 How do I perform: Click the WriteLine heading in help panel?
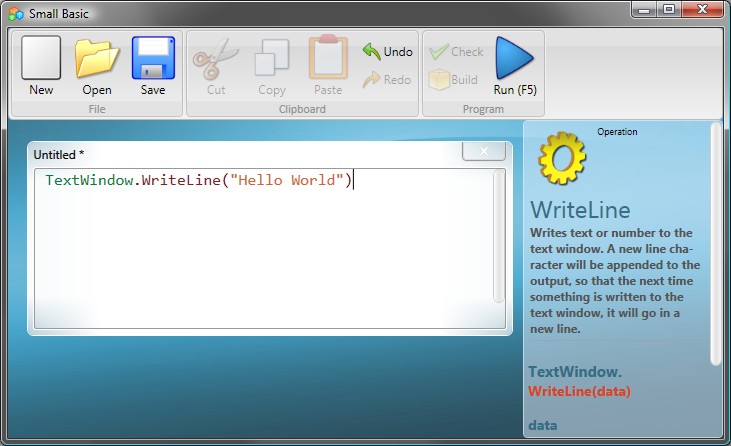[580, 210]
